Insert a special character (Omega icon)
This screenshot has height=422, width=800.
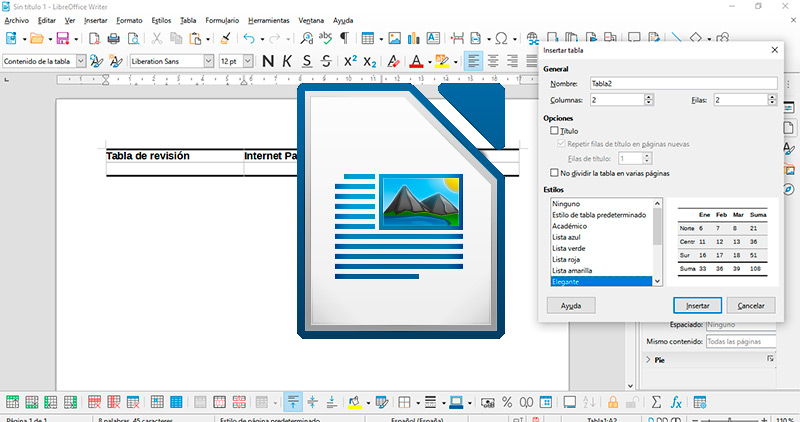502,38
